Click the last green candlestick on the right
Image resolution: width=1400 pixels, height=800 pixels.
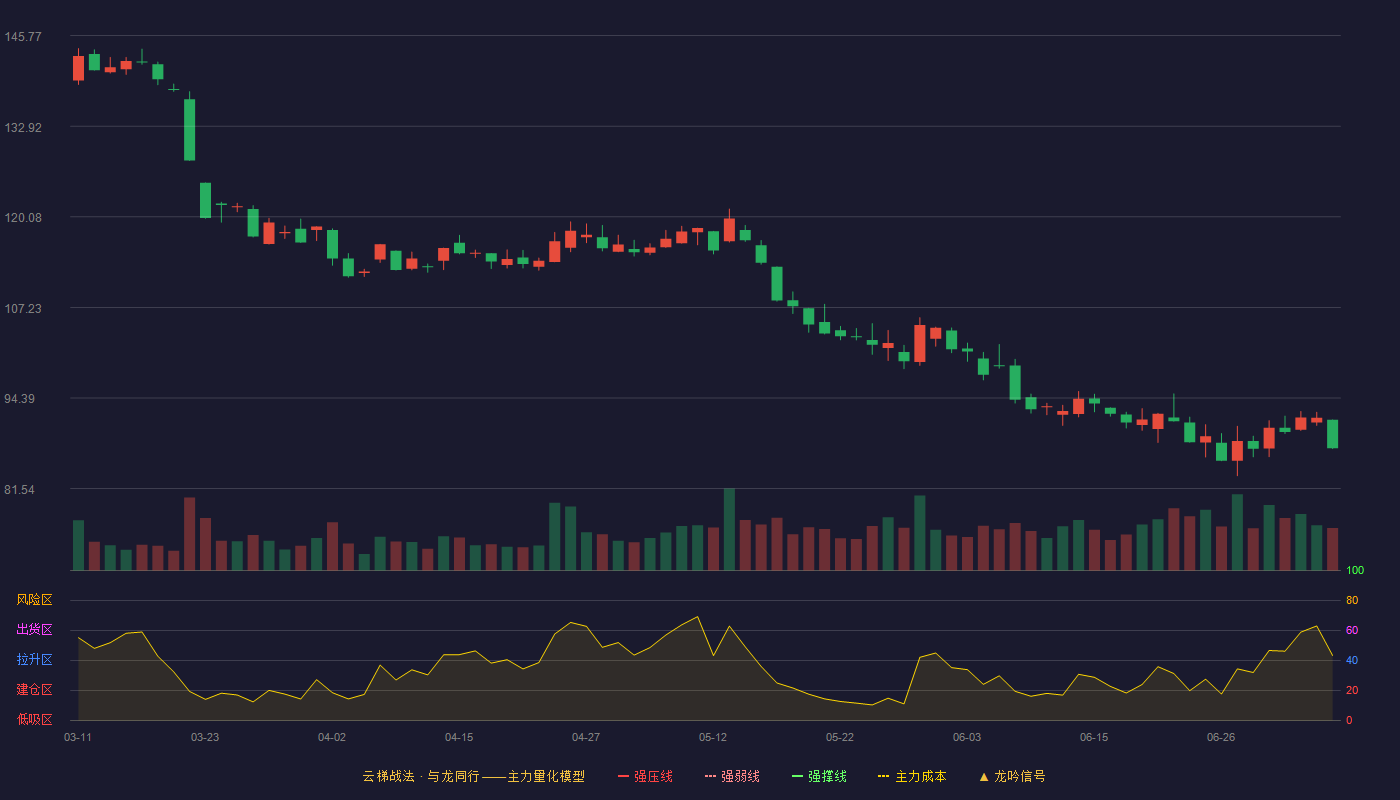1333,434
